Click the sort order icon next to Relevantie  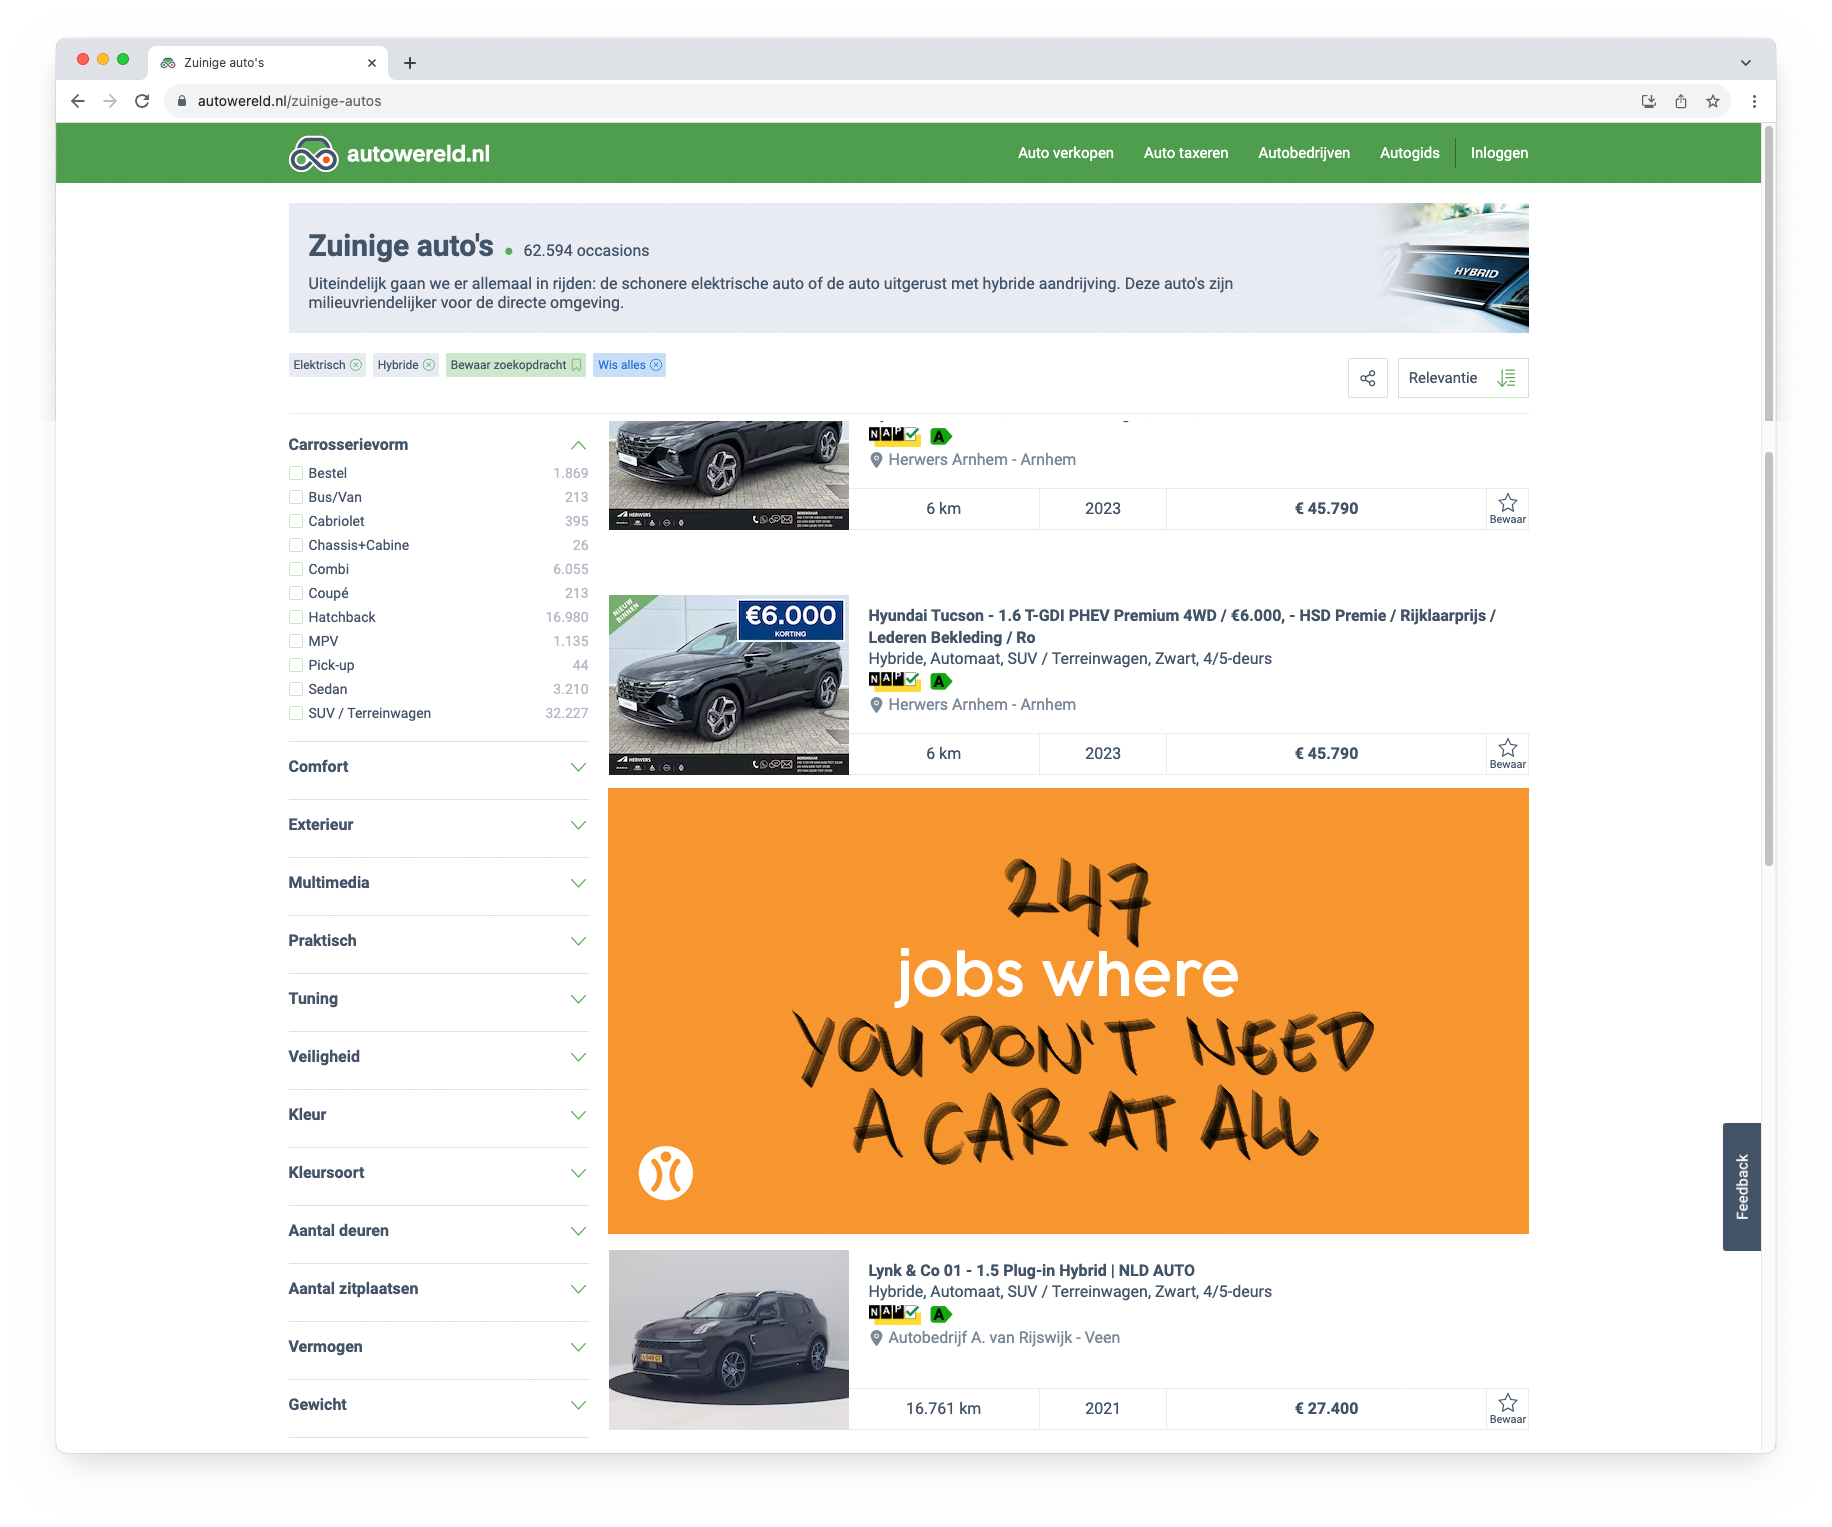[1506, 378]
